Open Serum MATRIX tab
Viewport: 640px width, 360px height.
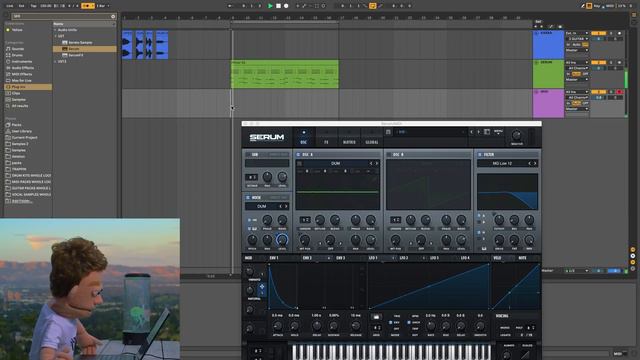coord(349,138)
